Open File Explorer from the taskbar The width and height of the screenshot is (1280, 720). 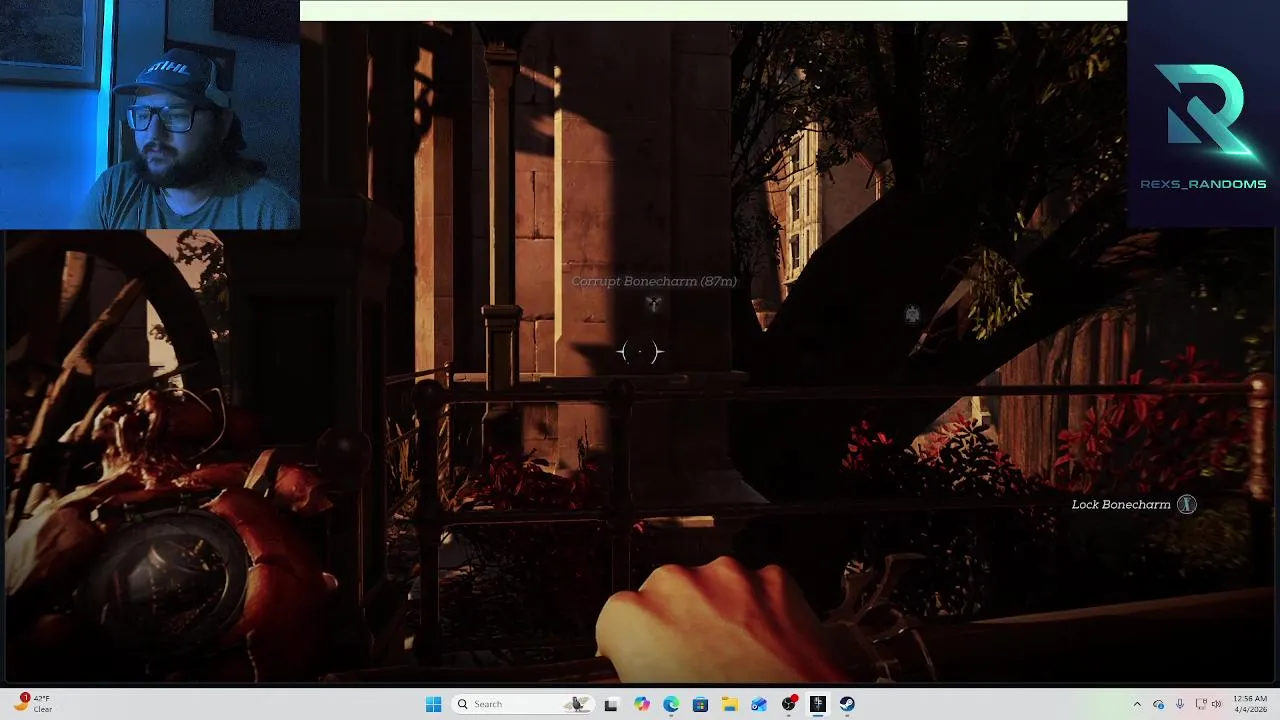click(729, 704)
